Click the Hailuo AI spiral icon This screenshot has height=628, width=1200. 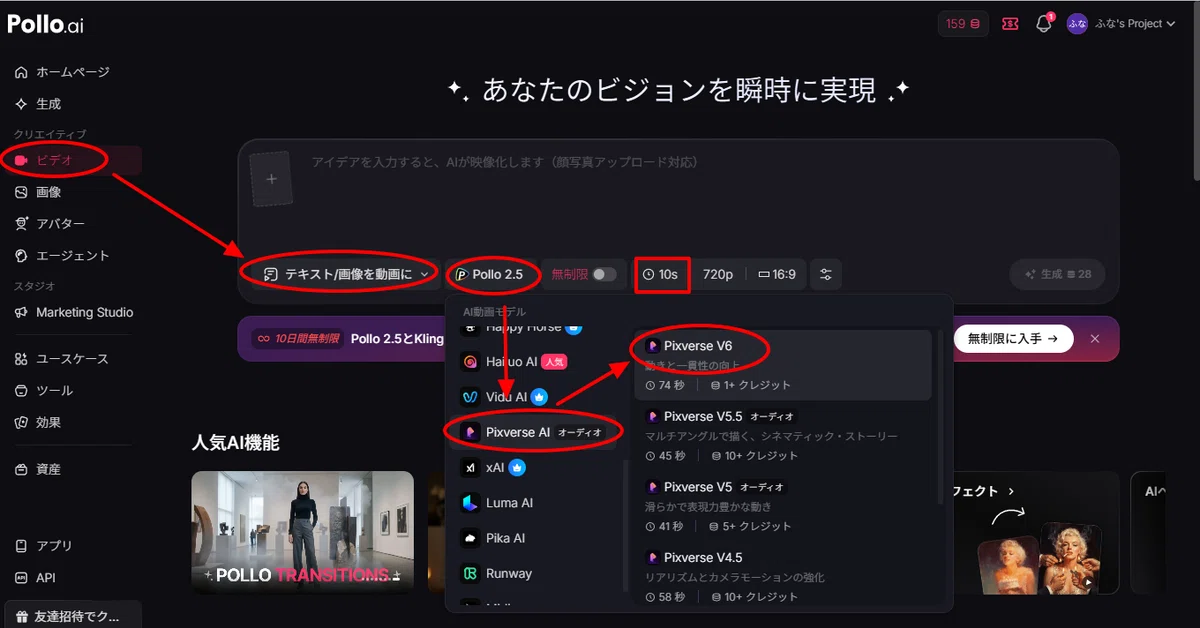click(469, 361)
